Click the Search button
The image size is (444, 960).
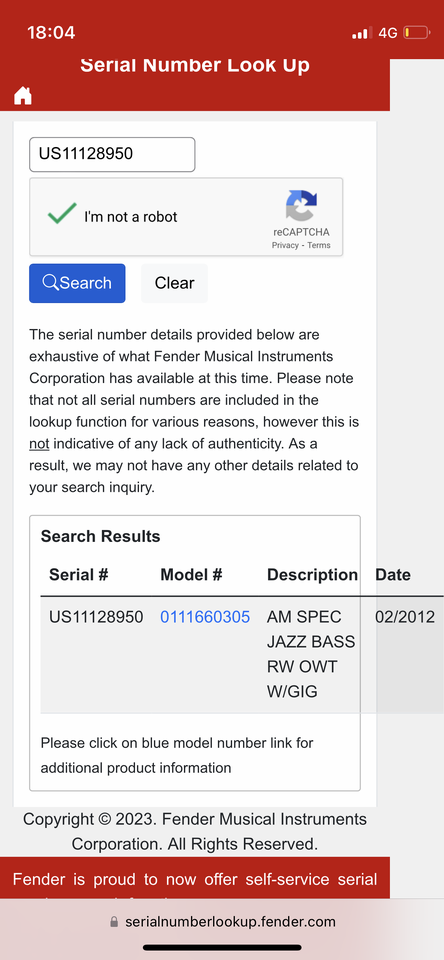[77, 283]
